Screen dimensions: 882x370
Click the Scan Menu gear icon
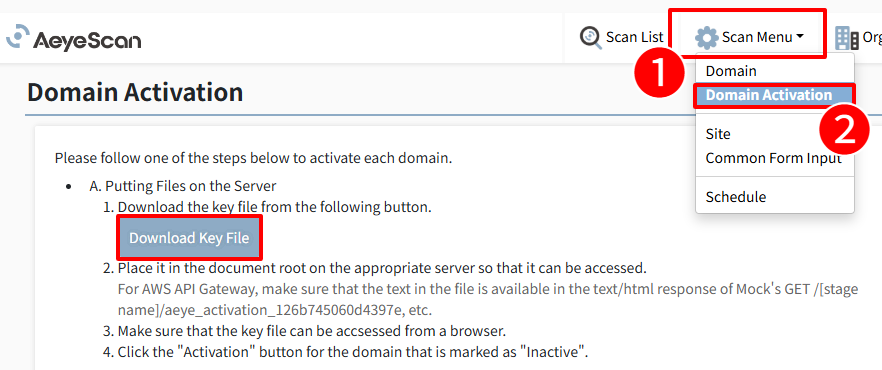[706, 38]
